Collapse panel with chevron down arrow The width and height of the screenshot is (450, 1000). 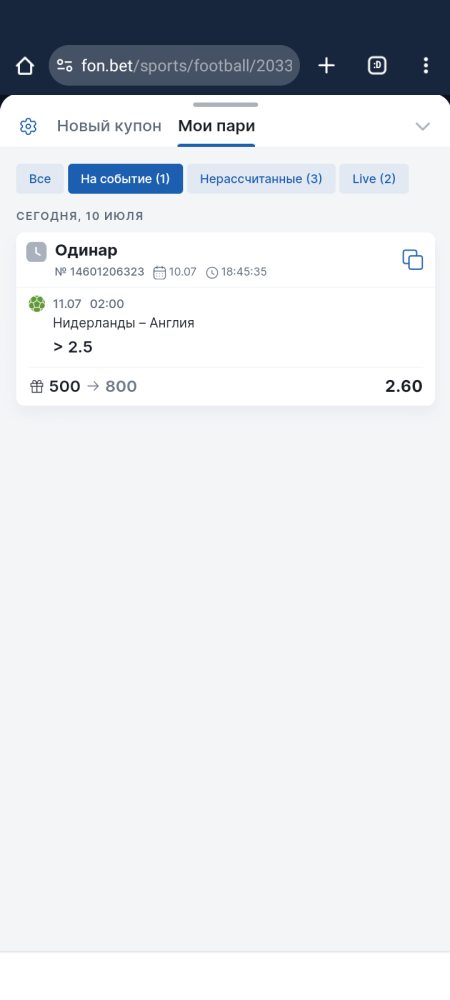pos(423,126)
